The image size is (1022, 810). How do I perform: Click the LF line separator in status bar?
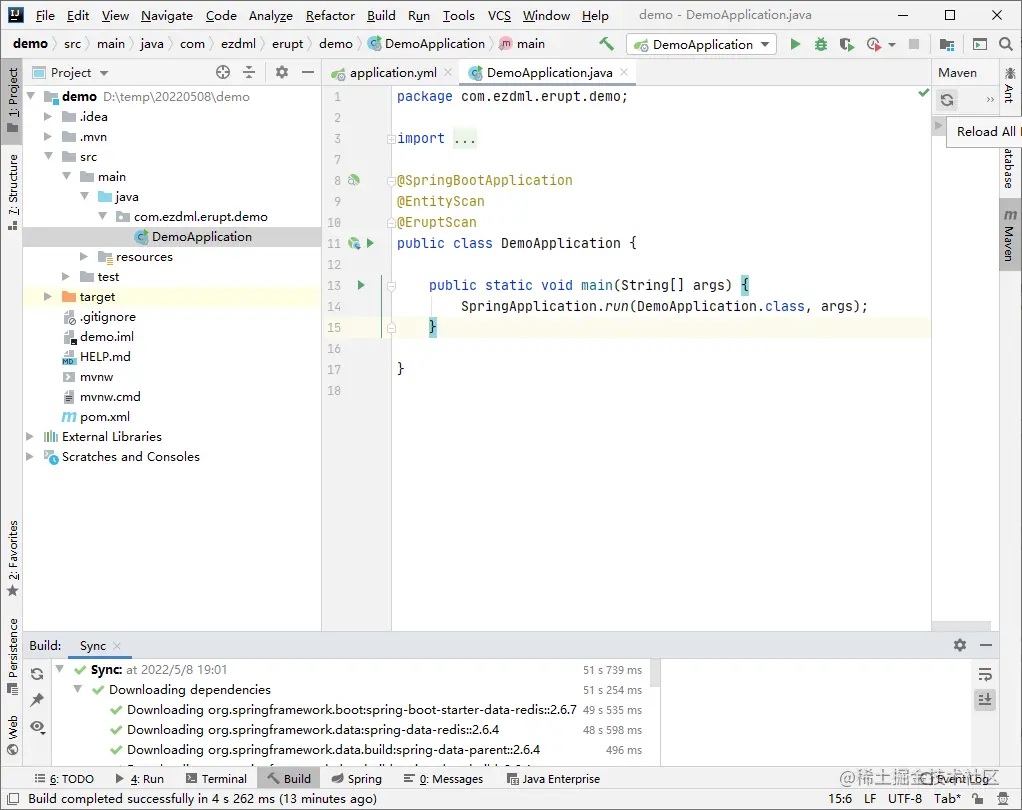870,798
